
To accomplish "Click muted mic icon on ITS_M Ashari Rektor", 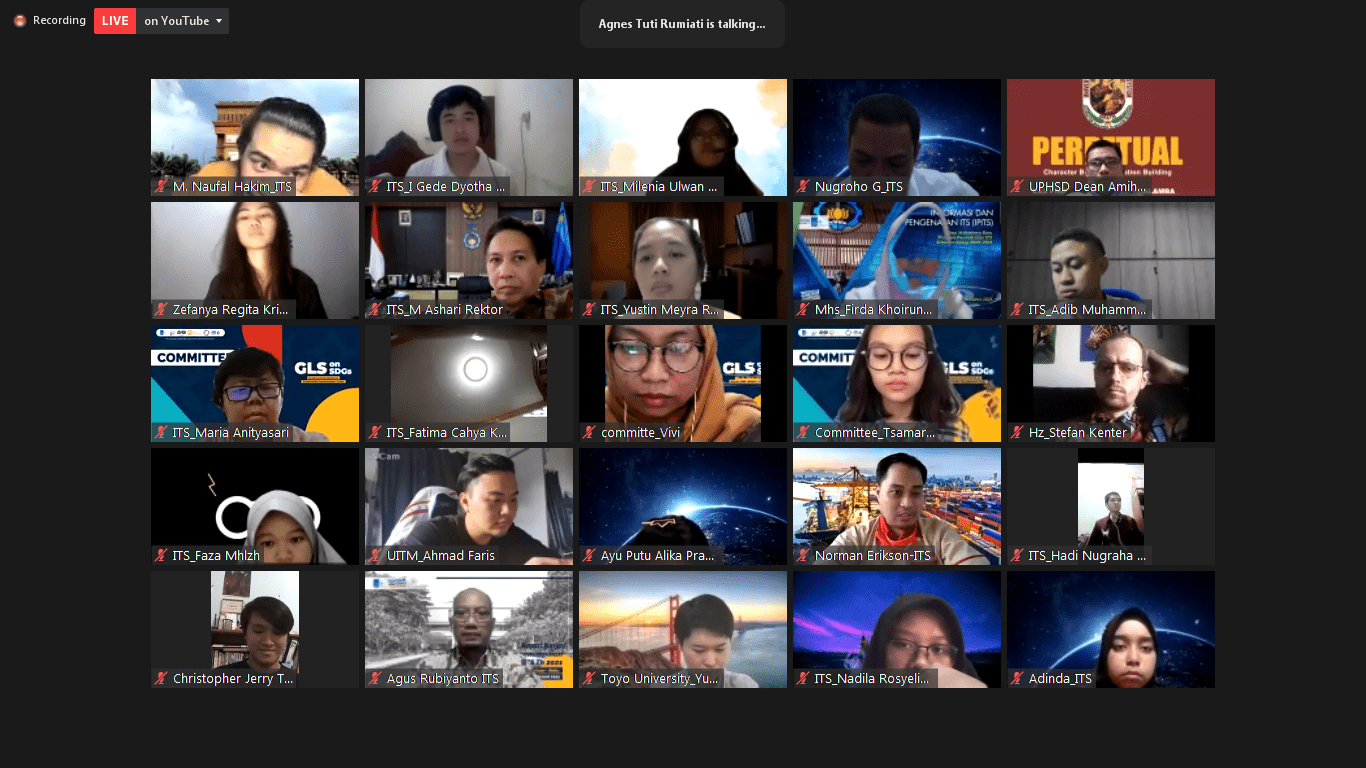I will (x=375, y=310).
